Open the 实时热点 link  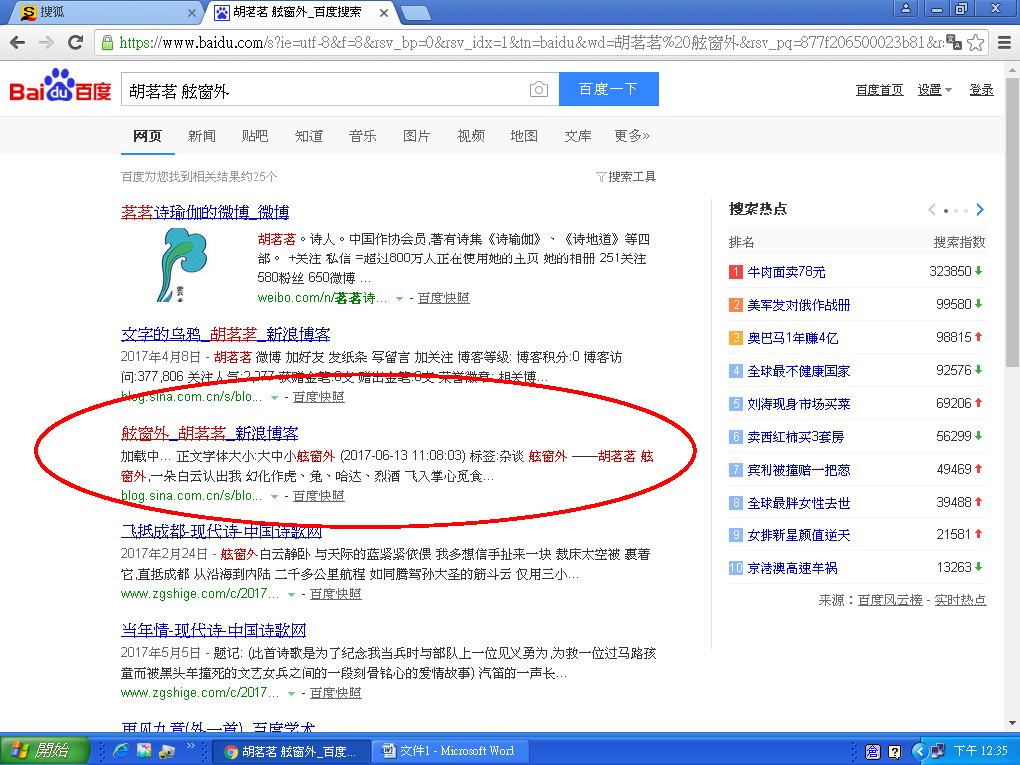(x=960, y=600)
